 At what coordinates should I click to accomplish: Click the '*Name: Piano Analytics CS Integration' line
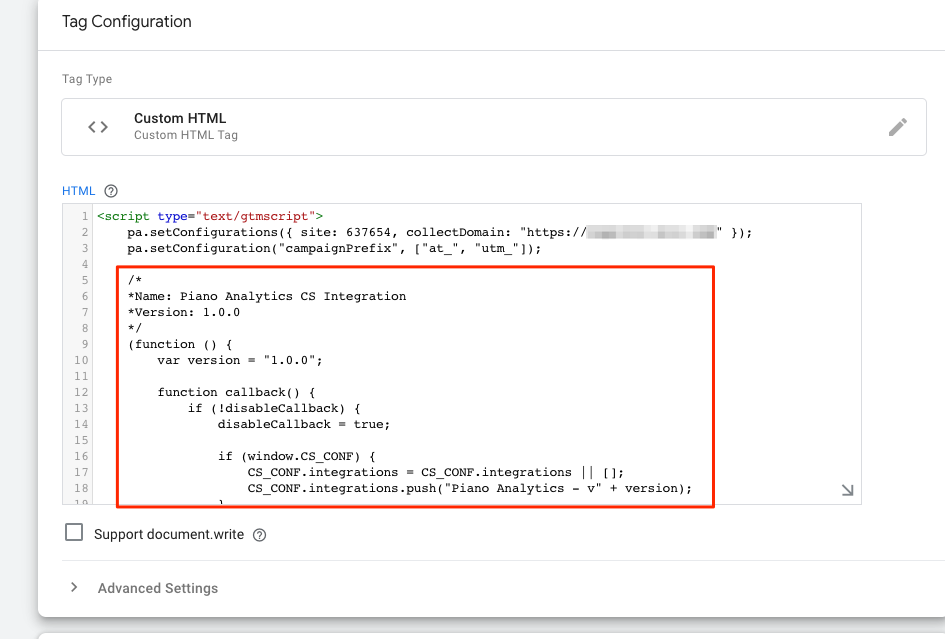click(x=267, y=297)
